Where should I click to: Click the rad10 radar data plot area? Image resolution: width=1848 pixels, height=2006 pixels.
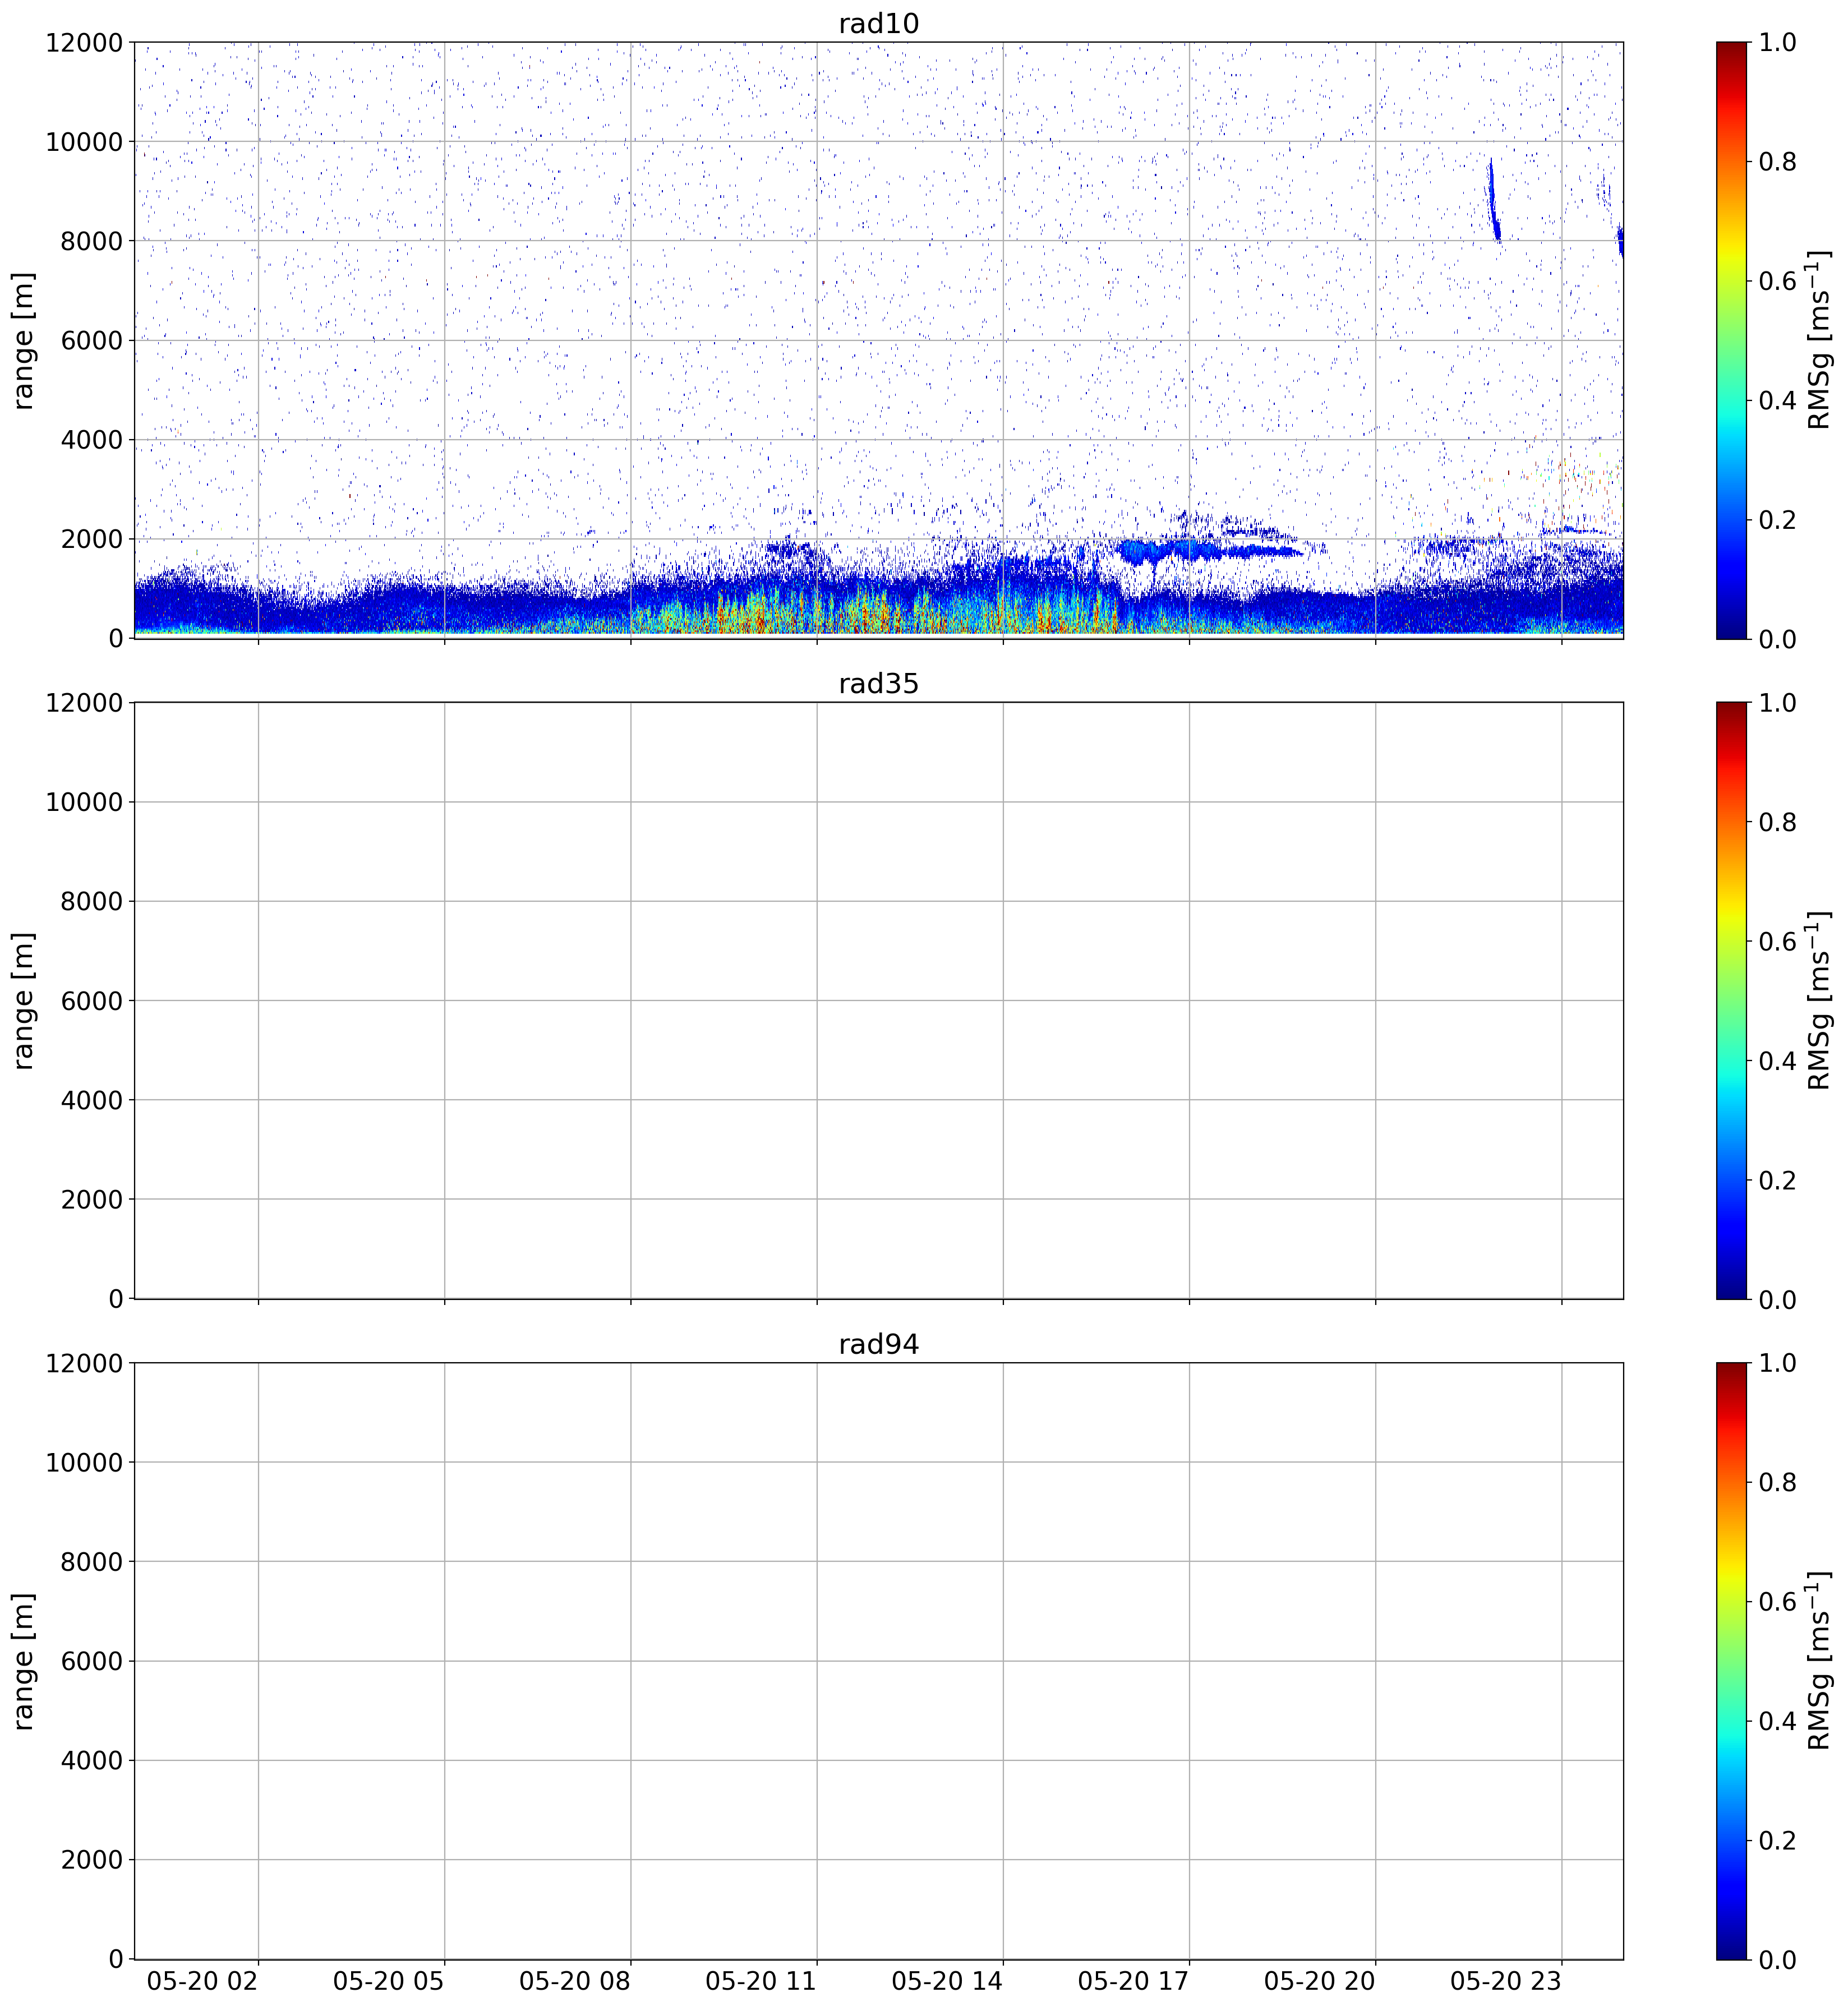click(x=878, y=340)
